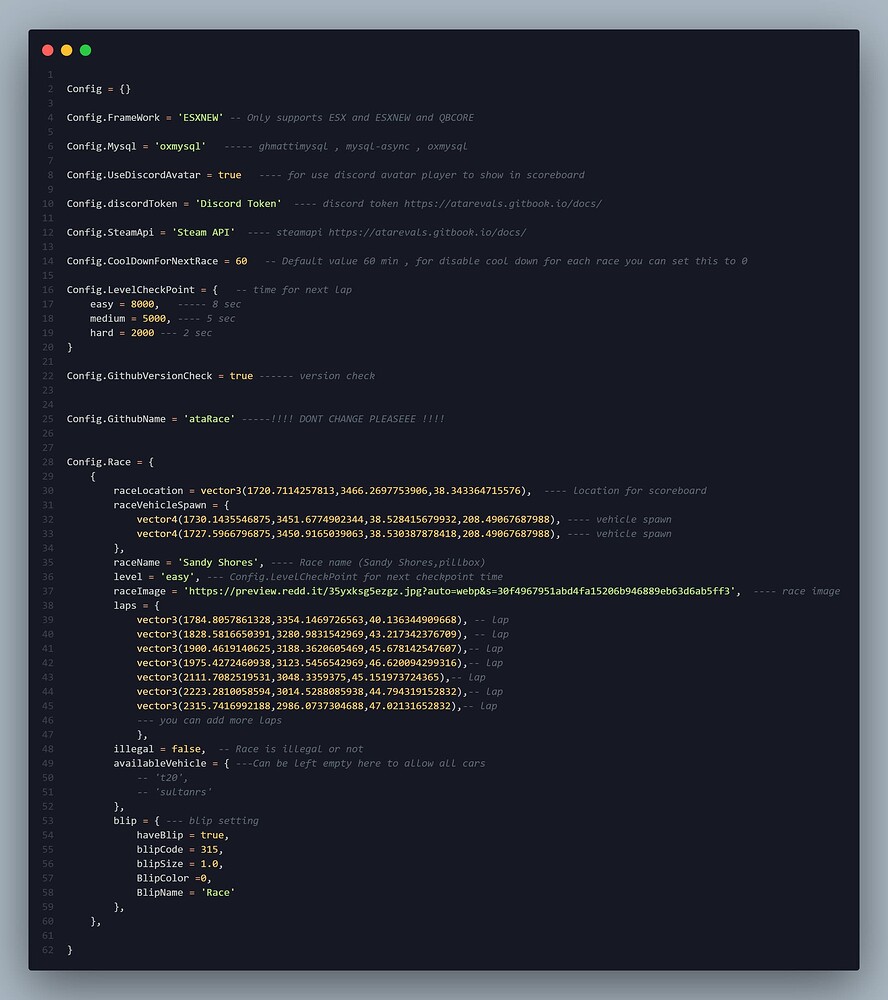Image resolution: width=888 pixels, height=1000 pixels.
Task: Click the level value 'easy' string
Action: [177, 577]
